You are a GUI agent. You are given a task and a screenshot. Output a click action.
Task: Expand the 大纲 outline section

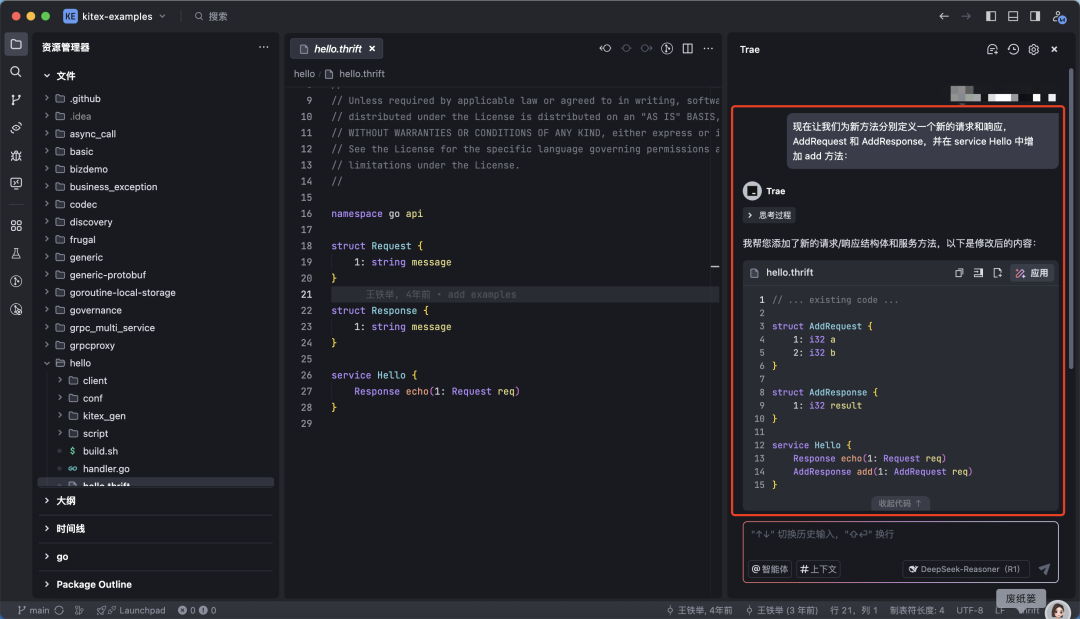pyautogui.click(x=66, y=501)
